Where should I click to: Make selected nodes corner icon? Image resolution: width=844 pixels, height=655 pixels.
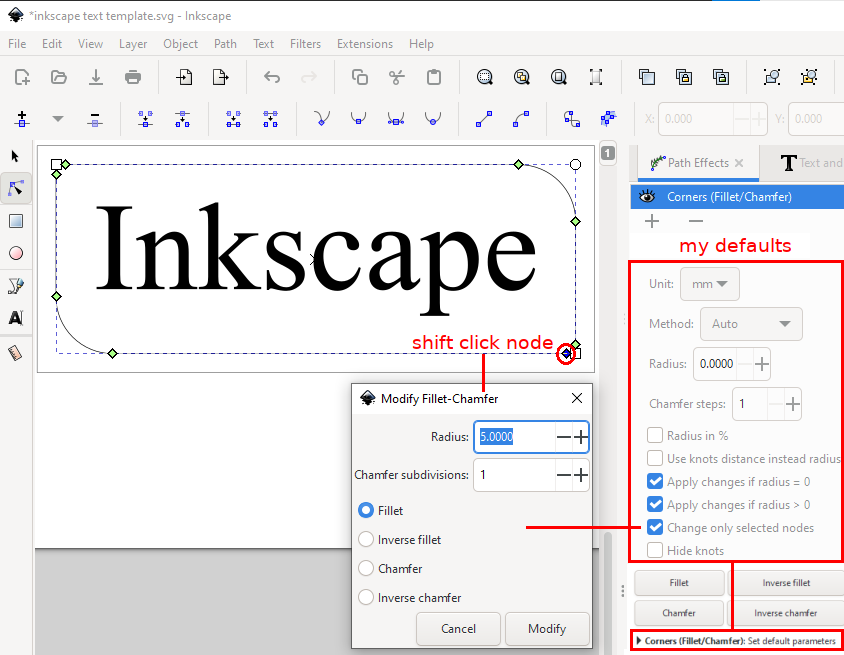click(x=322, y=119)
